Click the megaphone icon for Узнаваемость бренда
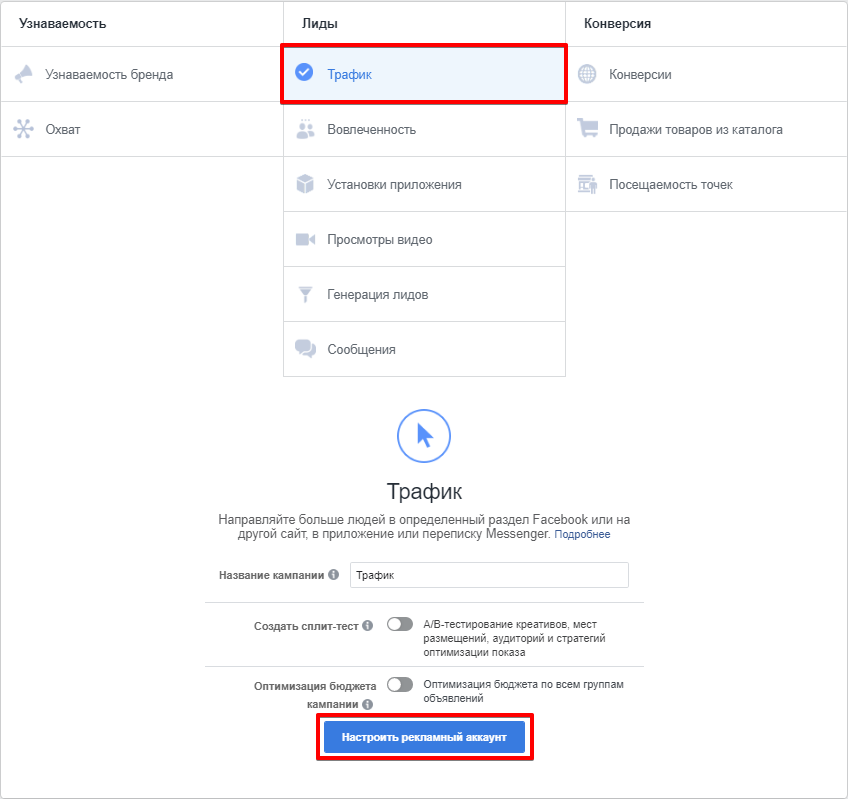Image resolution: width=848 pixels, height=799 pixels. click(x=24, y=74)
